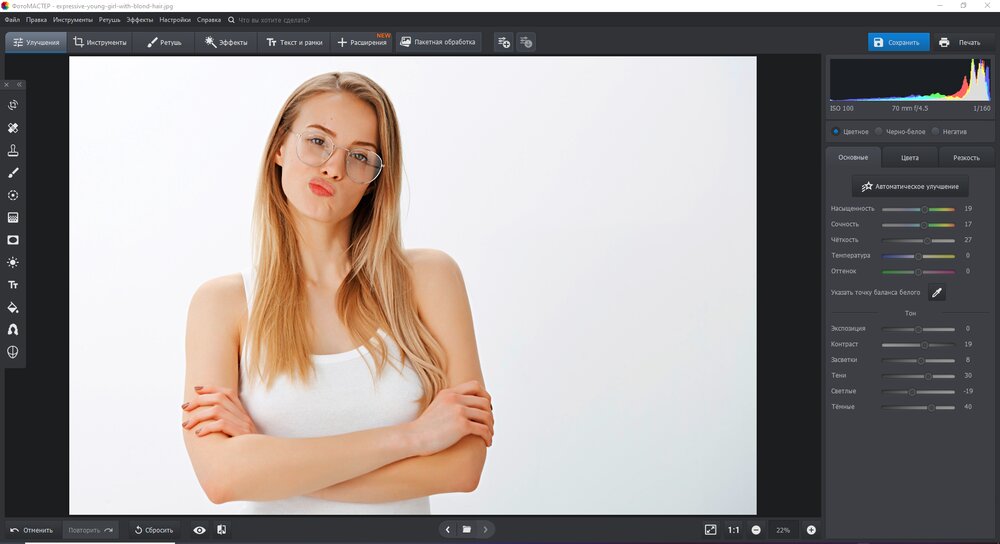Click the before/after compare icon
1000x544 pixels.
click(x=221, y=529)
